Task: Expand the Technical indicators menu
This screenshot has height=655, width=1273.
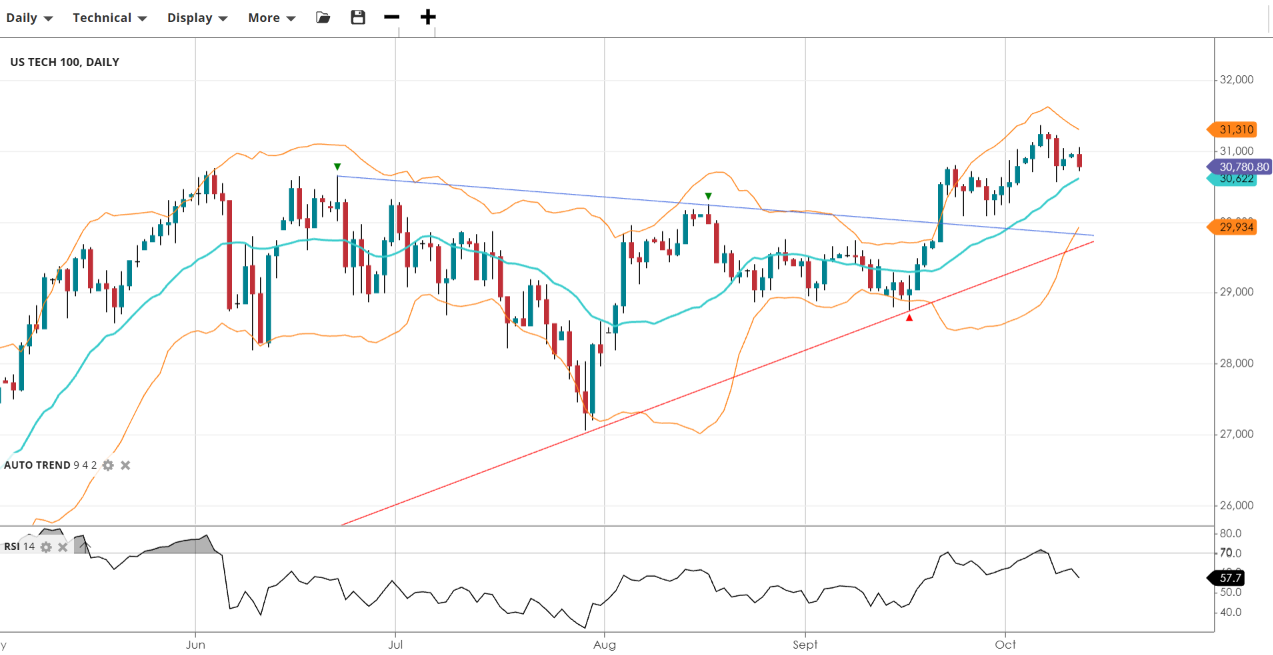Action: [110, 18]
